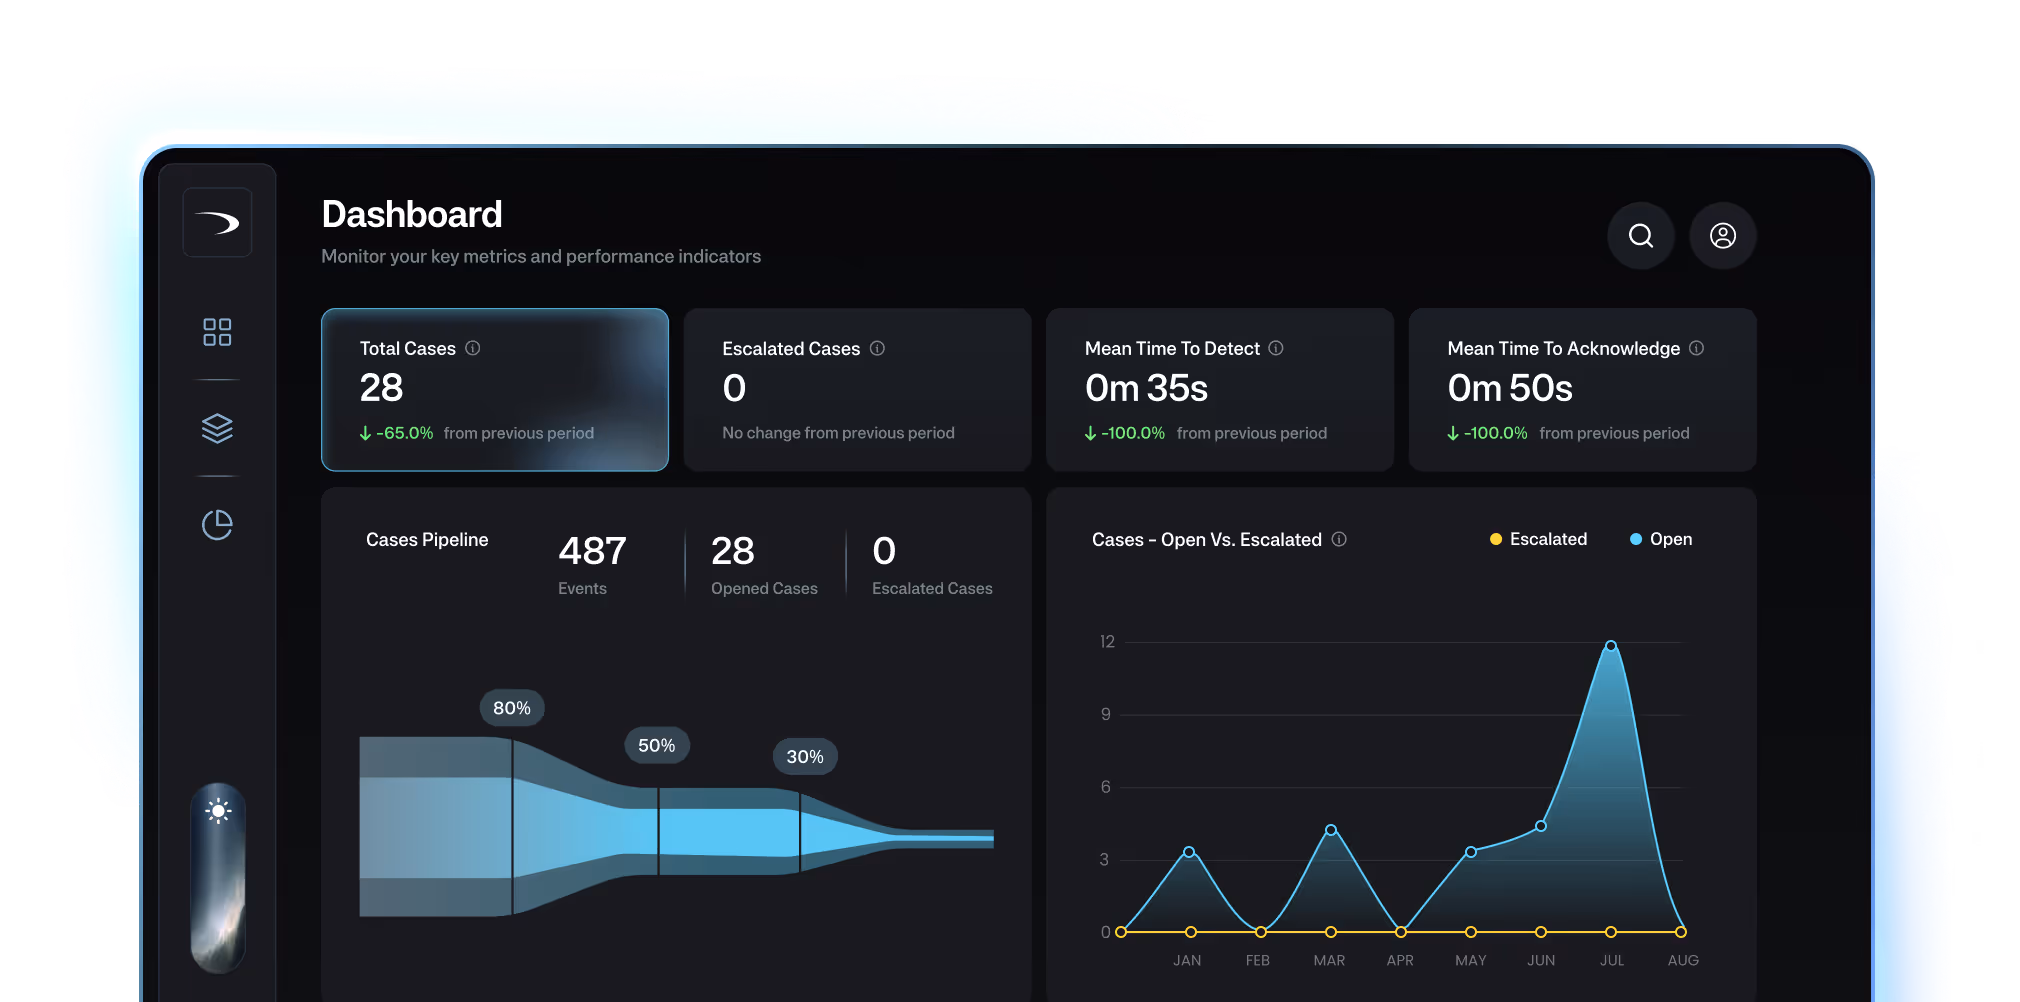2020x1002 pixels.
Task: Select the Total Cases metric card
Action: [x=495, y=390]
